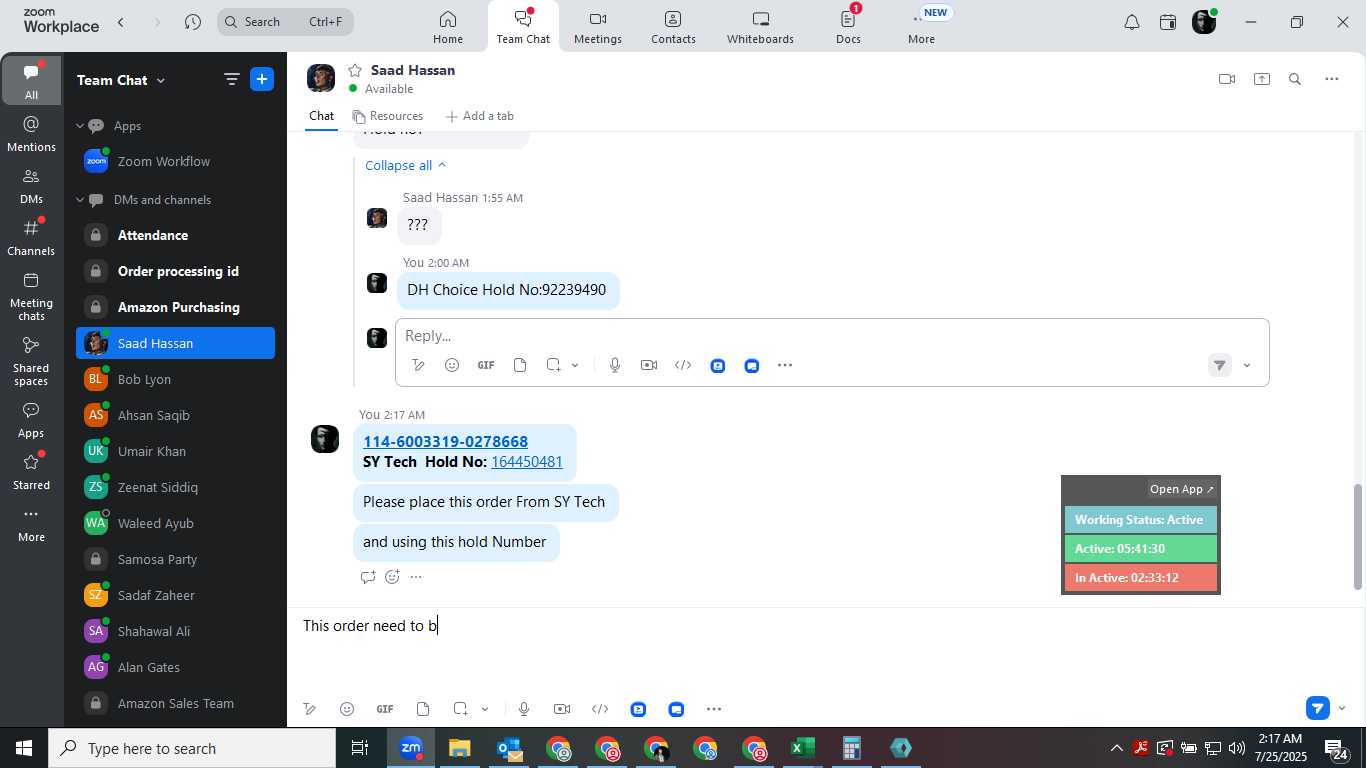Viewport: 1366px width, 768px height.
Task: Open Amazon Purchasing channel
Action: point(175,307)
